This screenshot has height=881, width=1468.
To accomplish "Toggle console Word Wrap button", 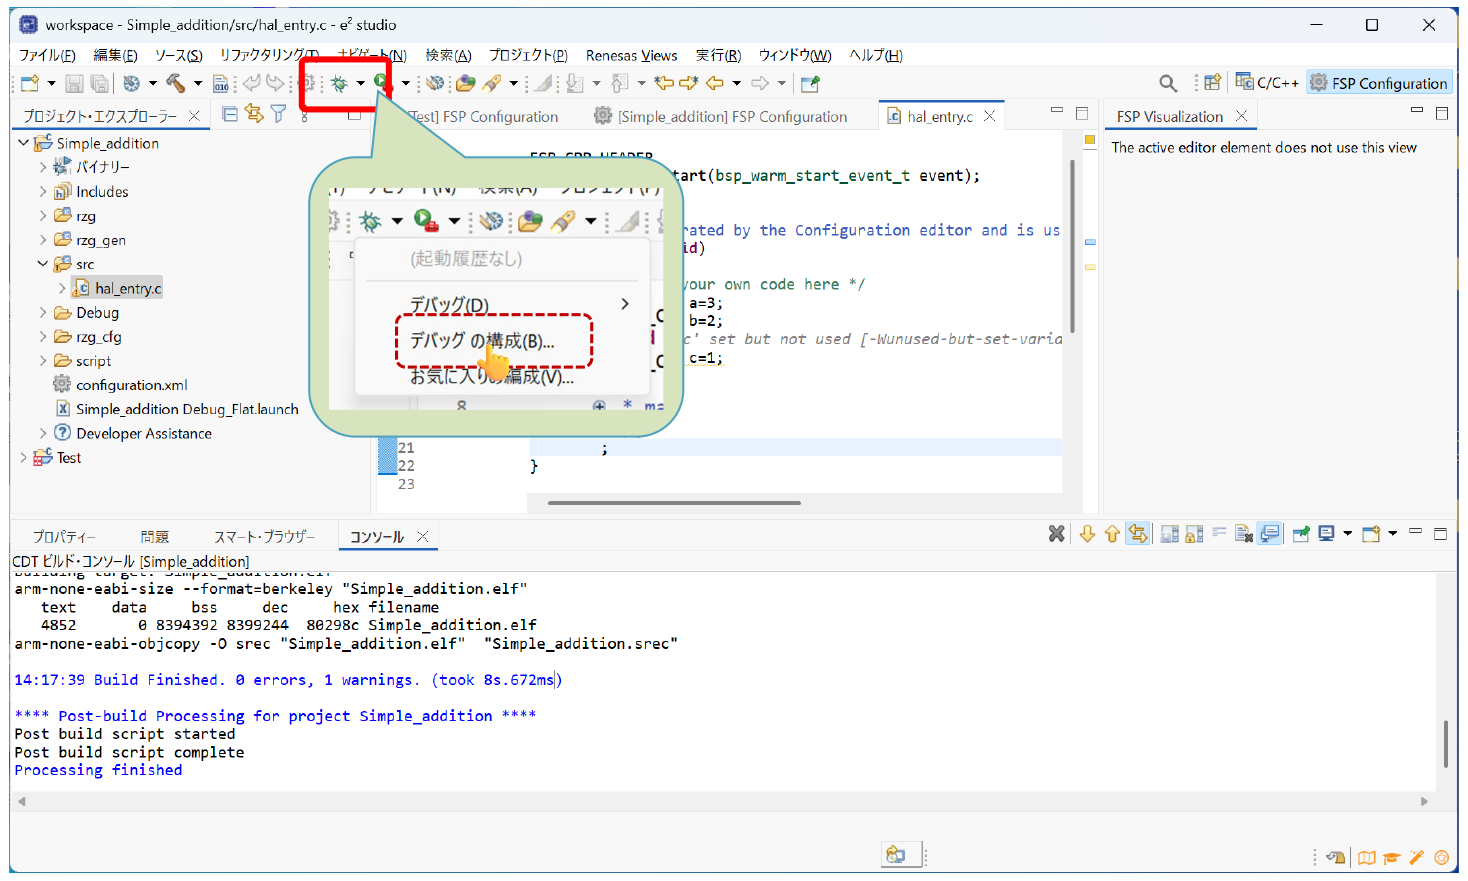I will click(x=1219, y=534).
